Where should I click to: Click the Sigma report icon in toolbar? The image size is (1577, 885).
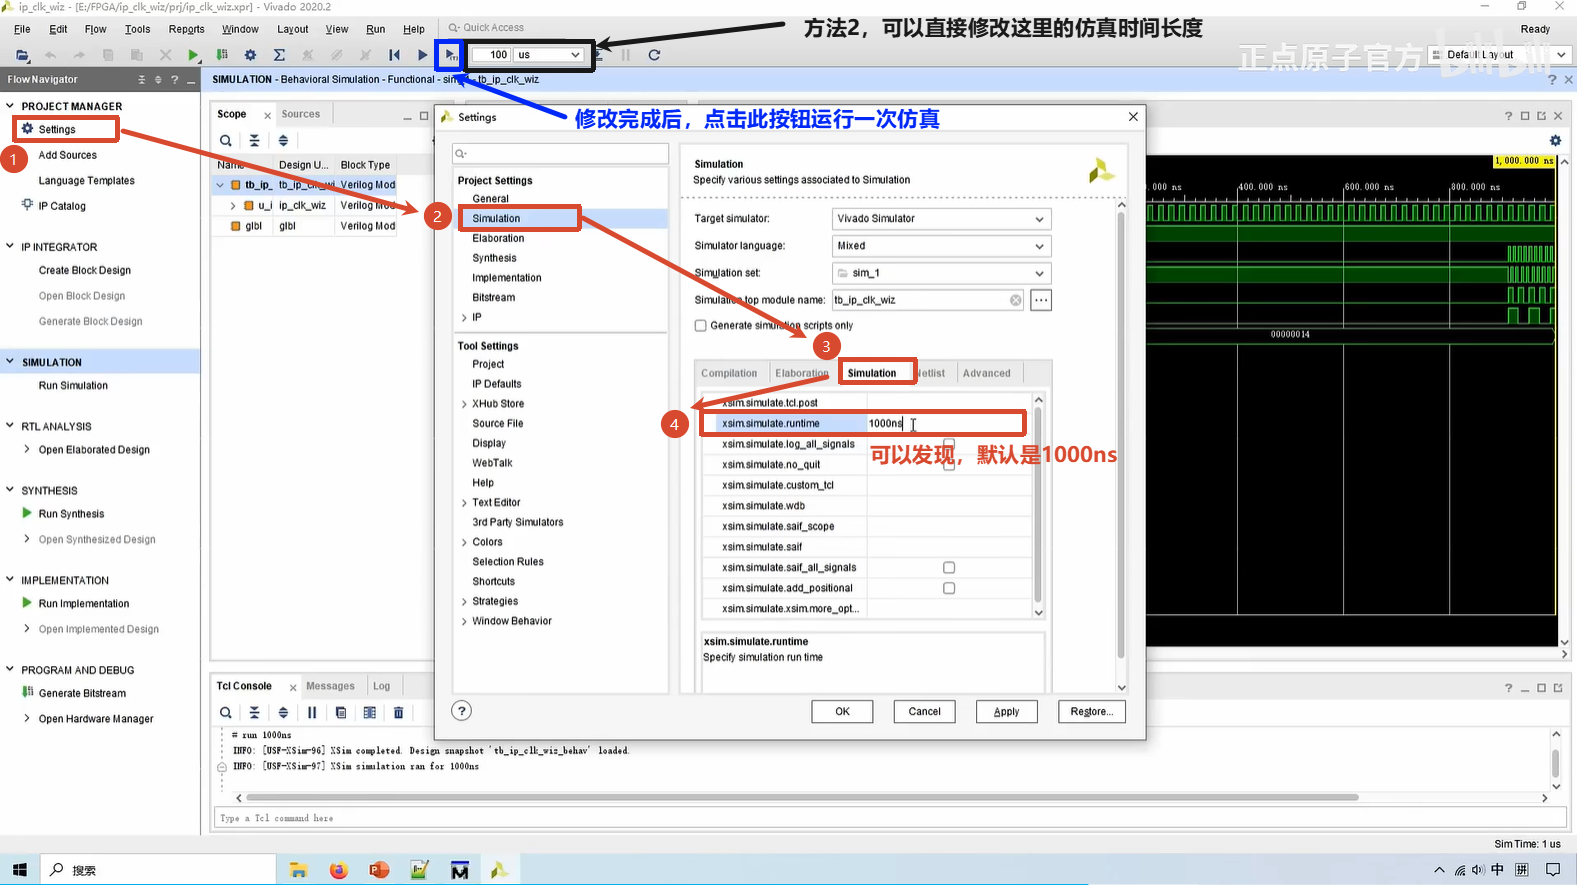279,55
